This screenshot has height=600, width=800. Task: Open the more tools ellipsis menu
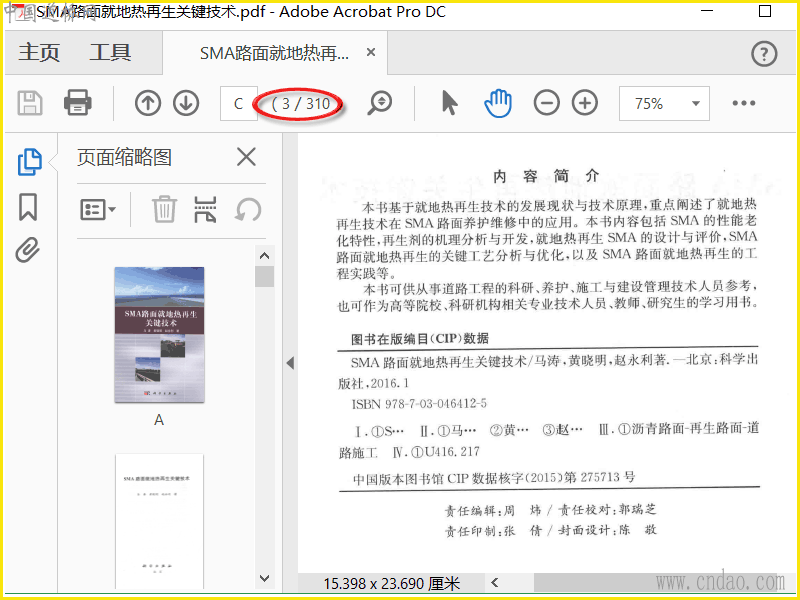point(744,103)
